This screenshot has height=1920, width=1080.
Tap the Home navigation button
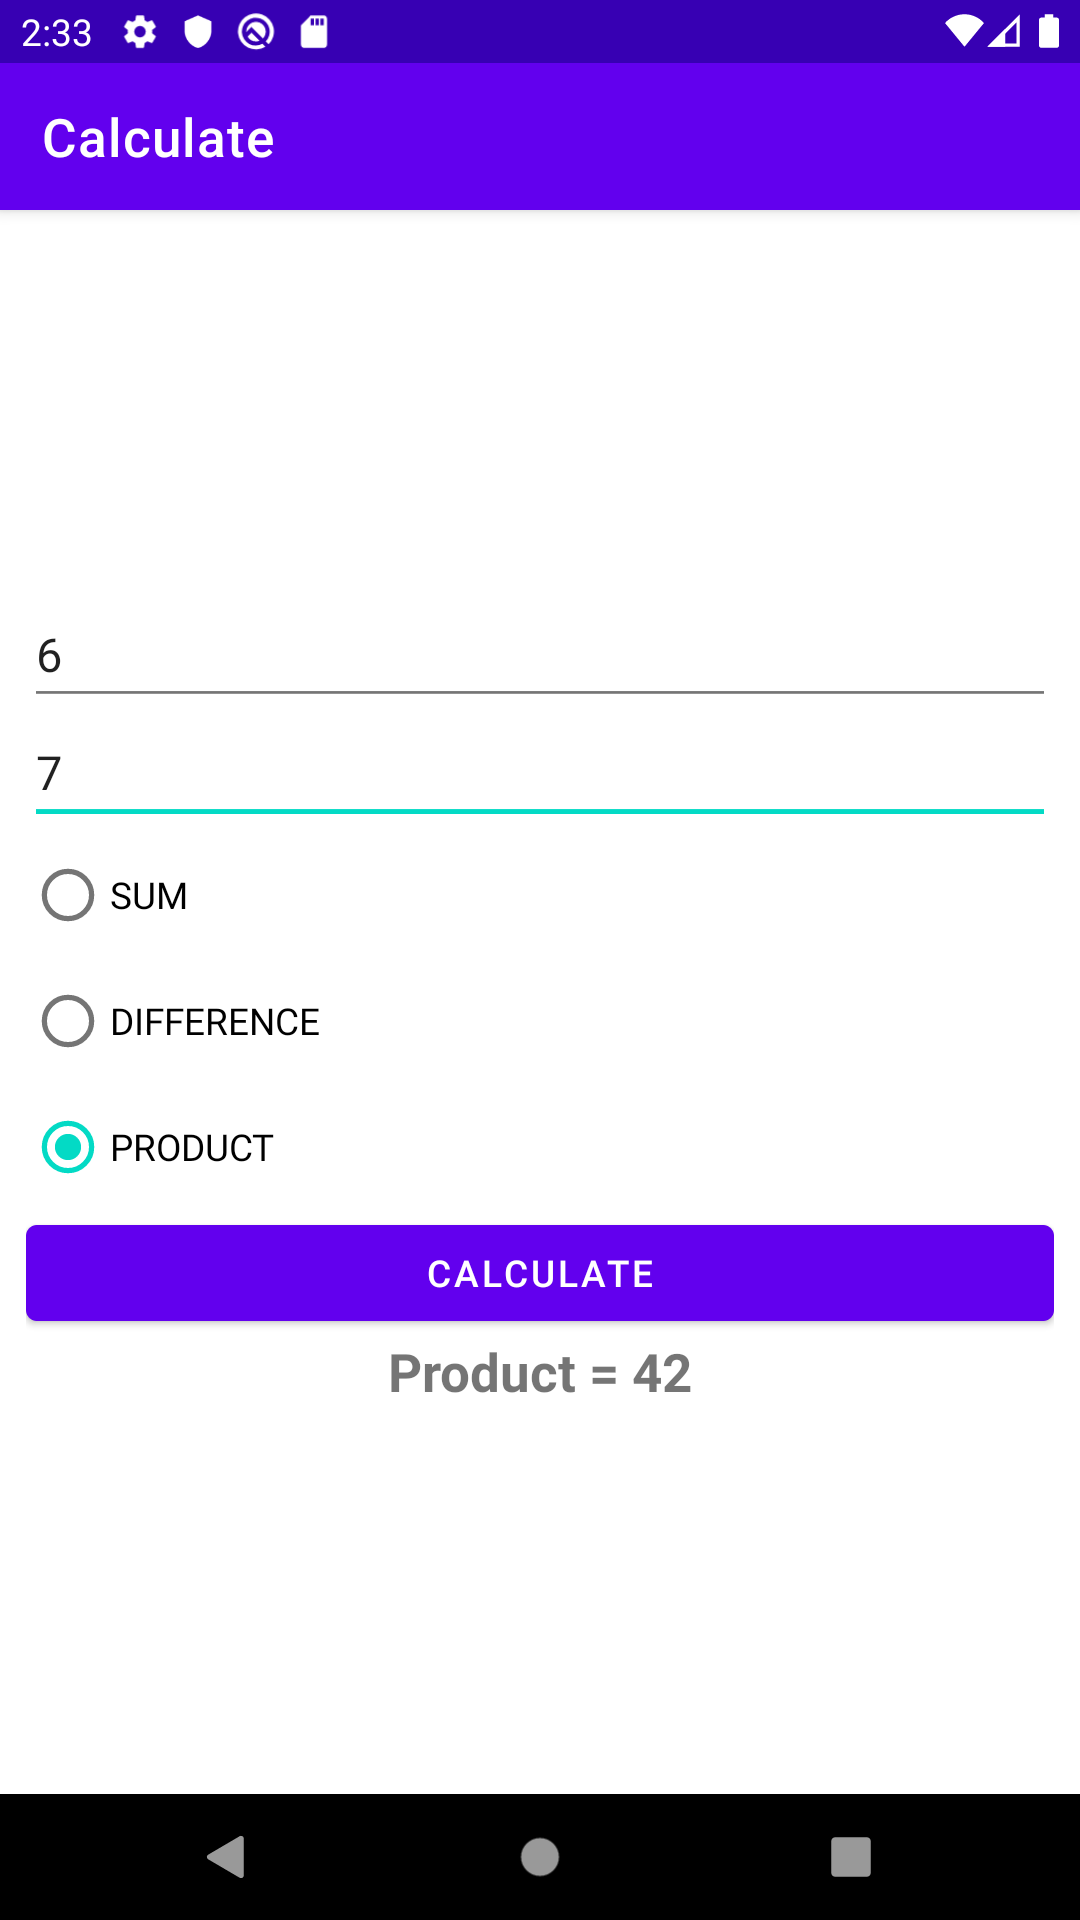pyautogui.click(x=540, y=1858)
